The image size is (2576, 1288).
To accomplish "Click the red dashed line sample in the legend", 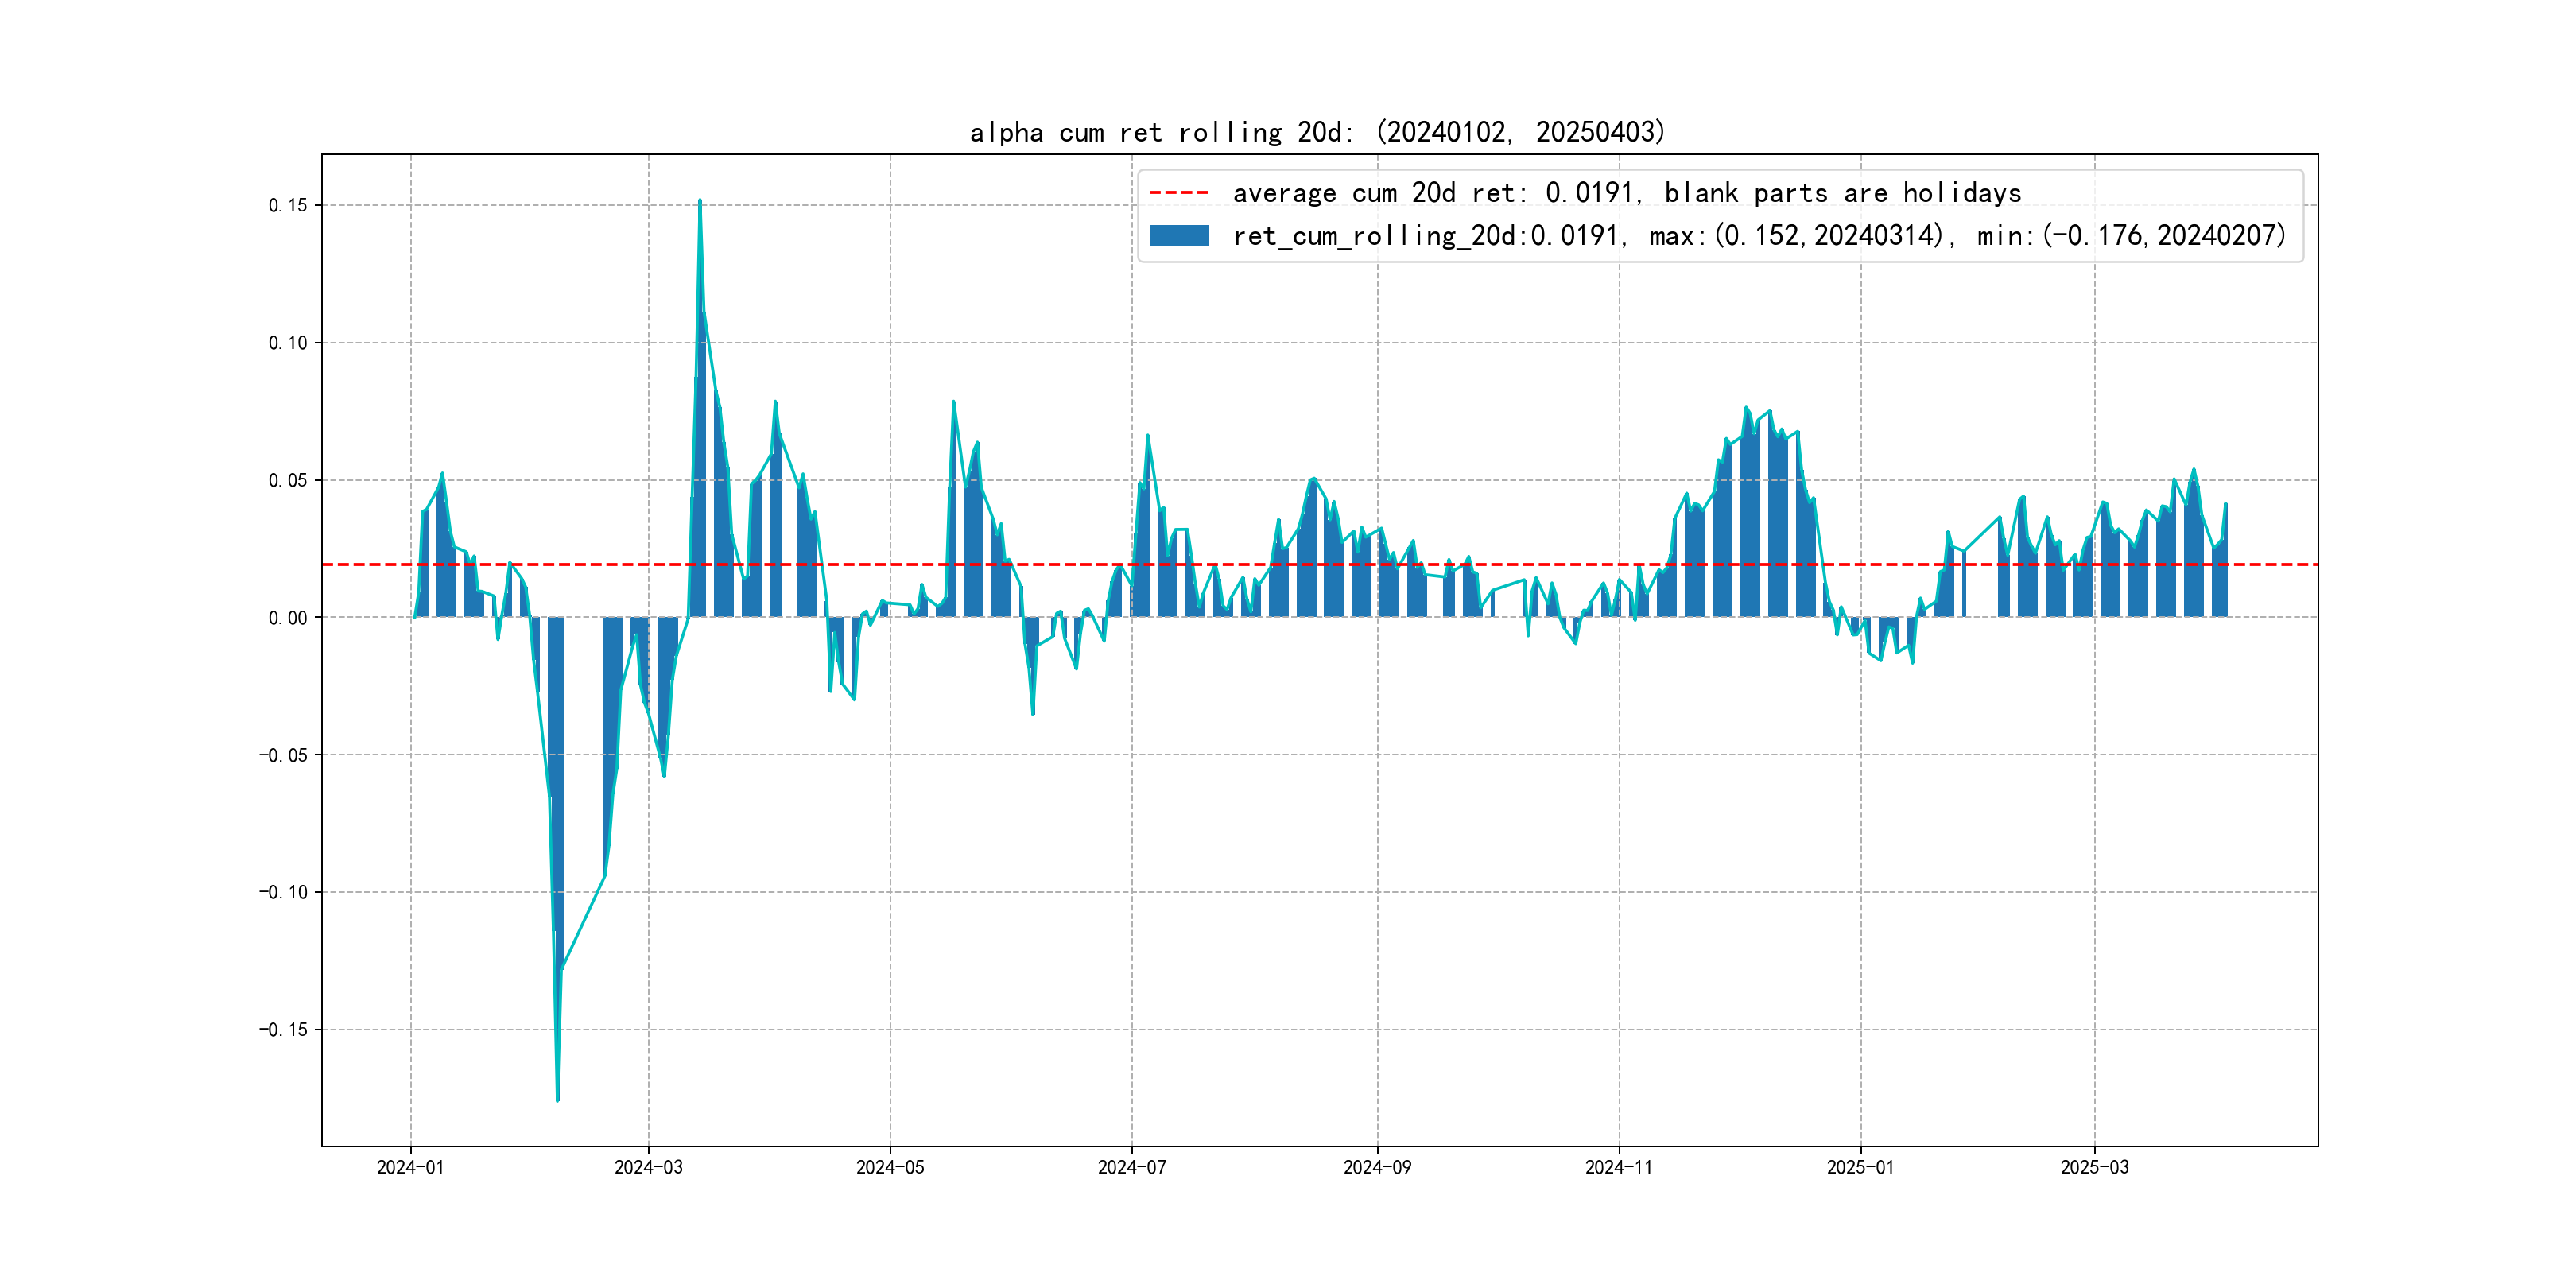I will click(1178, 192).
